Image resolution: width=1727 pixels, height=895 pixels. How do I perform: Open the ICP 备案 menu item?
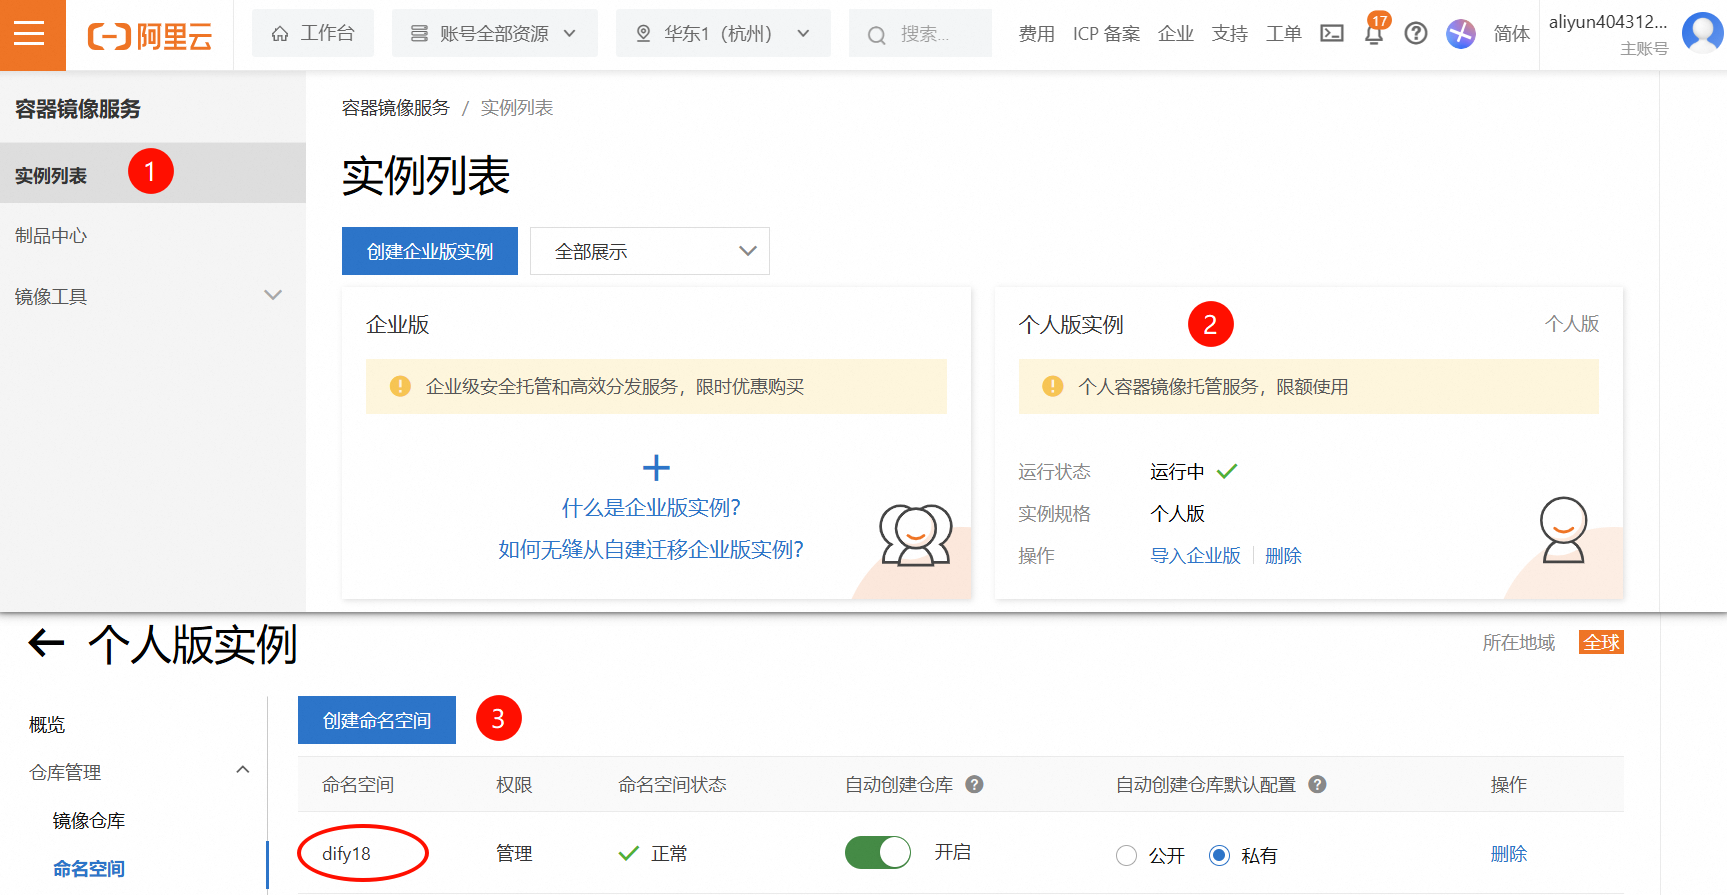1106,34
